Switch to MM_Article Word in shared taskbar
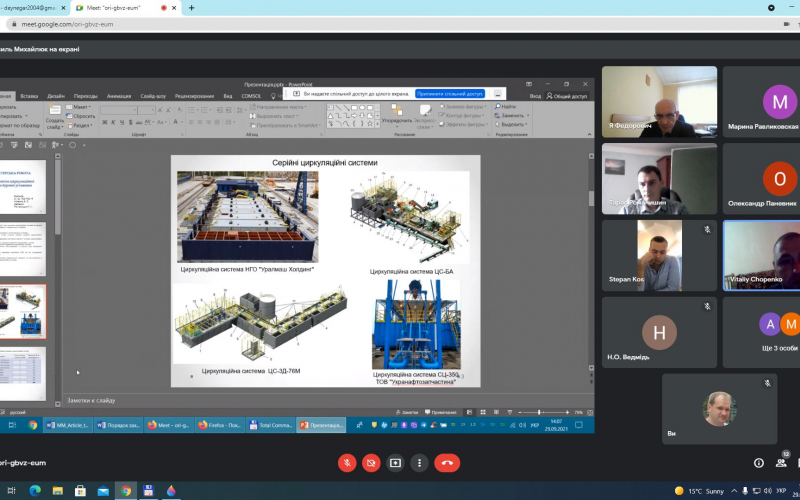The image size is (800, 500). pyautogui.click(x=67, y=425)
